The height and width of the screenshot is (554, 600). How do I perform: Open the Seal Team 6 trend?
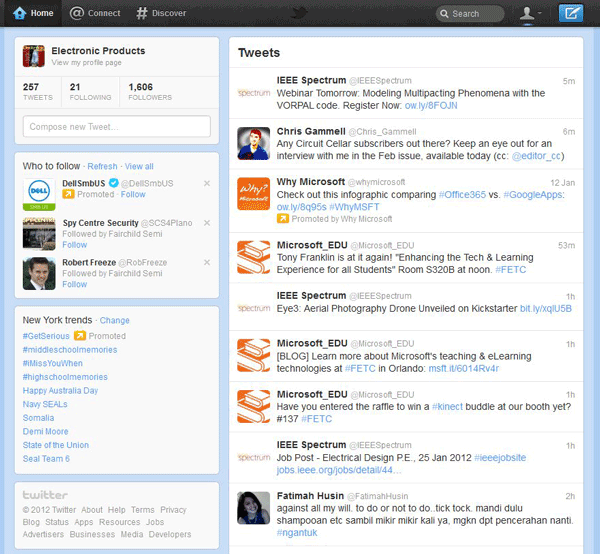click(x=46, y=459)
